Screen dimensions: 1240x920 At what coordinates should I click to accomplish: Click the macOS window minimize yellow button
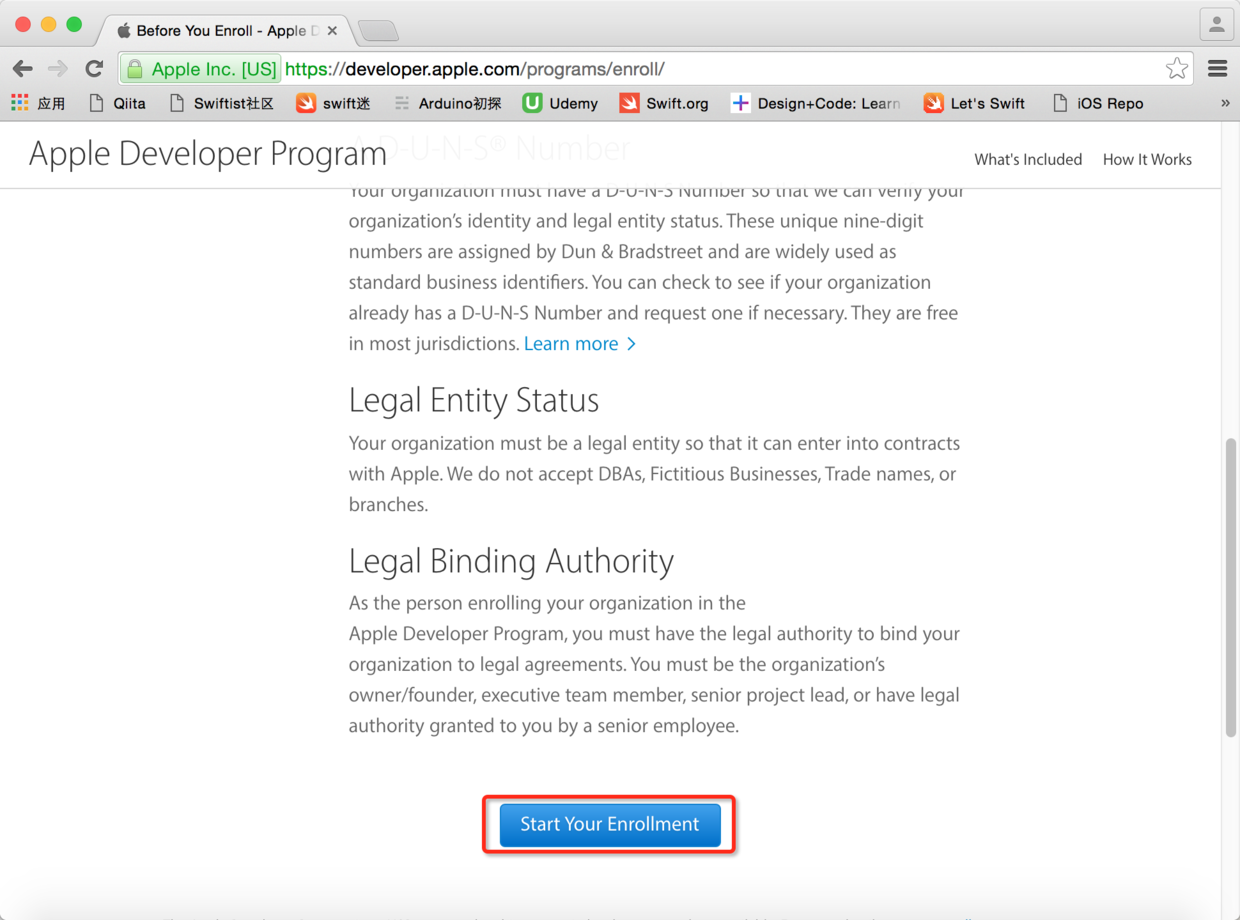[48, 25]
